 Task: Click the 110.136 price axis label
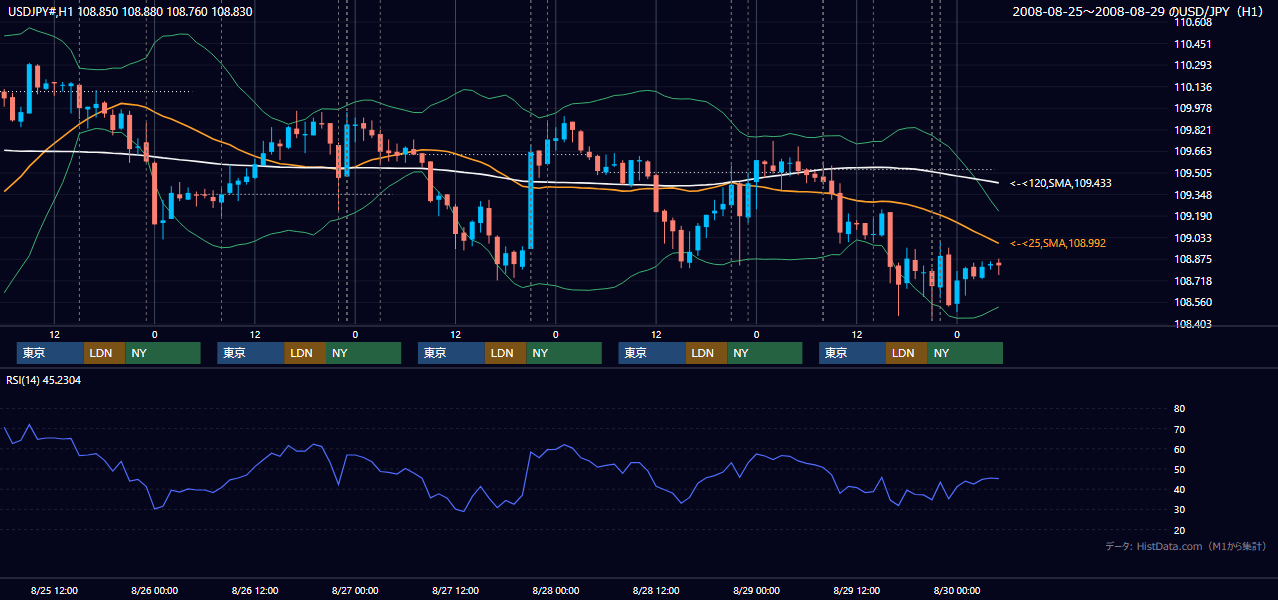click(1193, 87)
